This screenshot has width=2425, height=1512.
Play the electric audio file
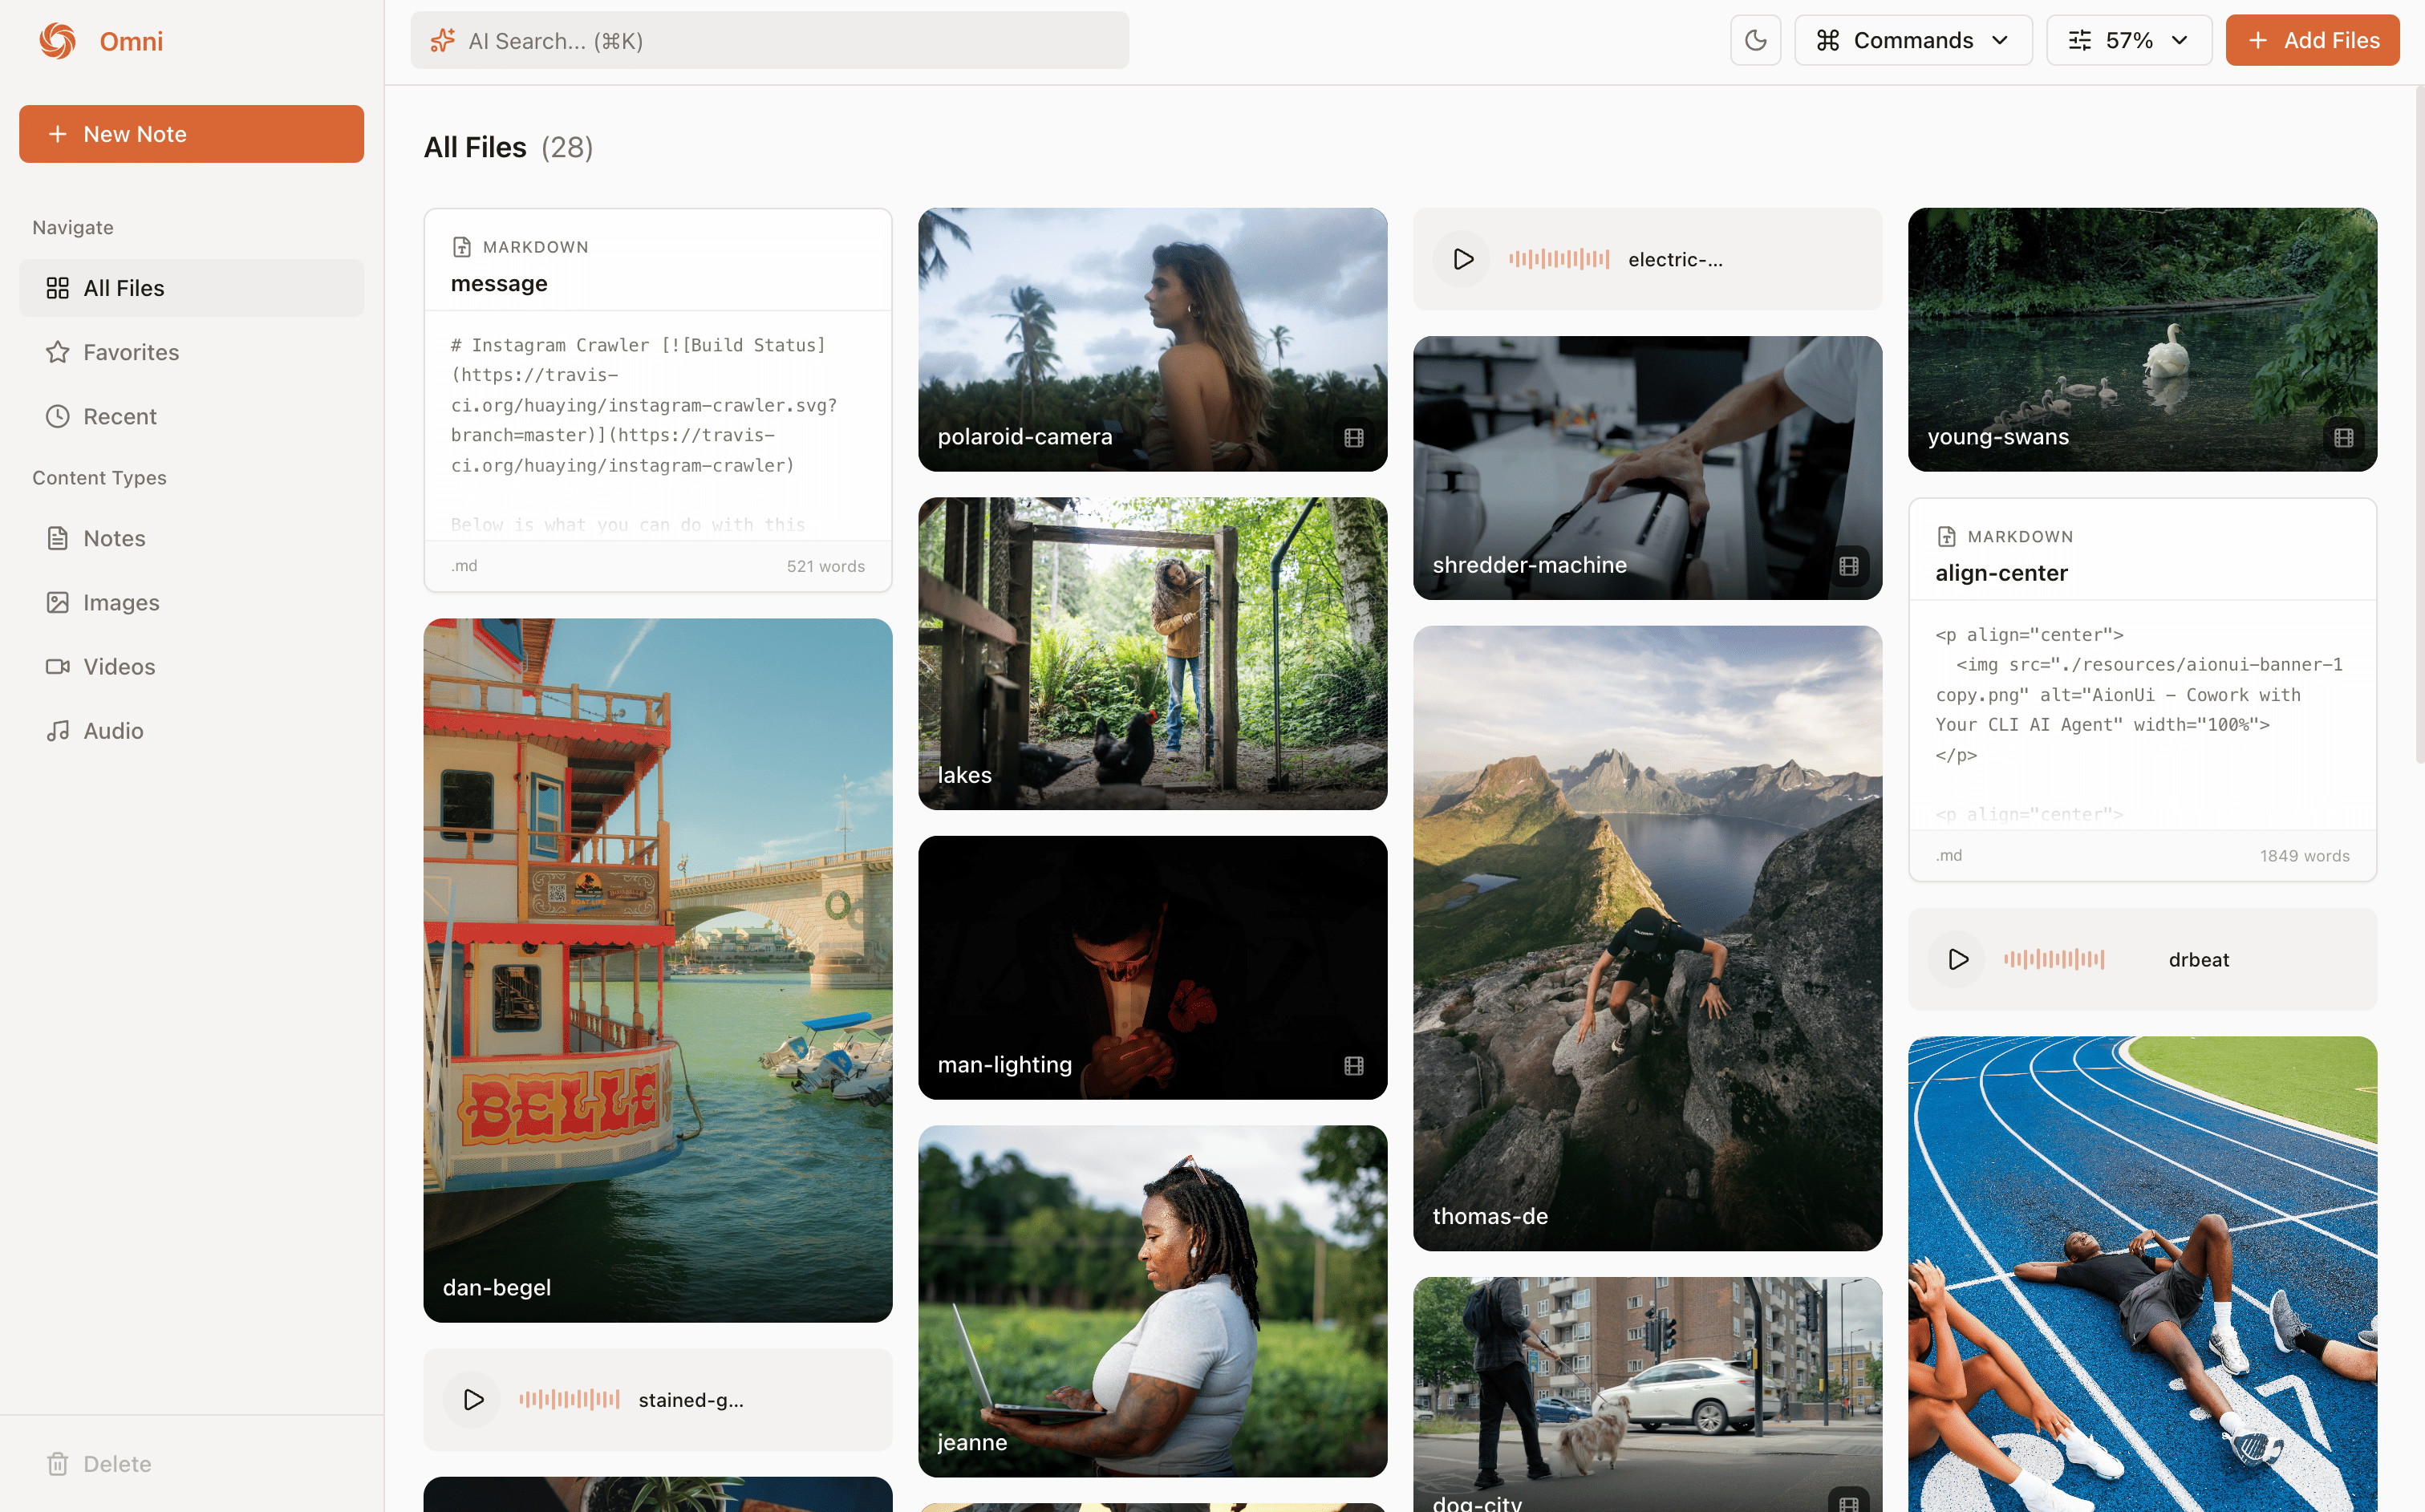1463,259
